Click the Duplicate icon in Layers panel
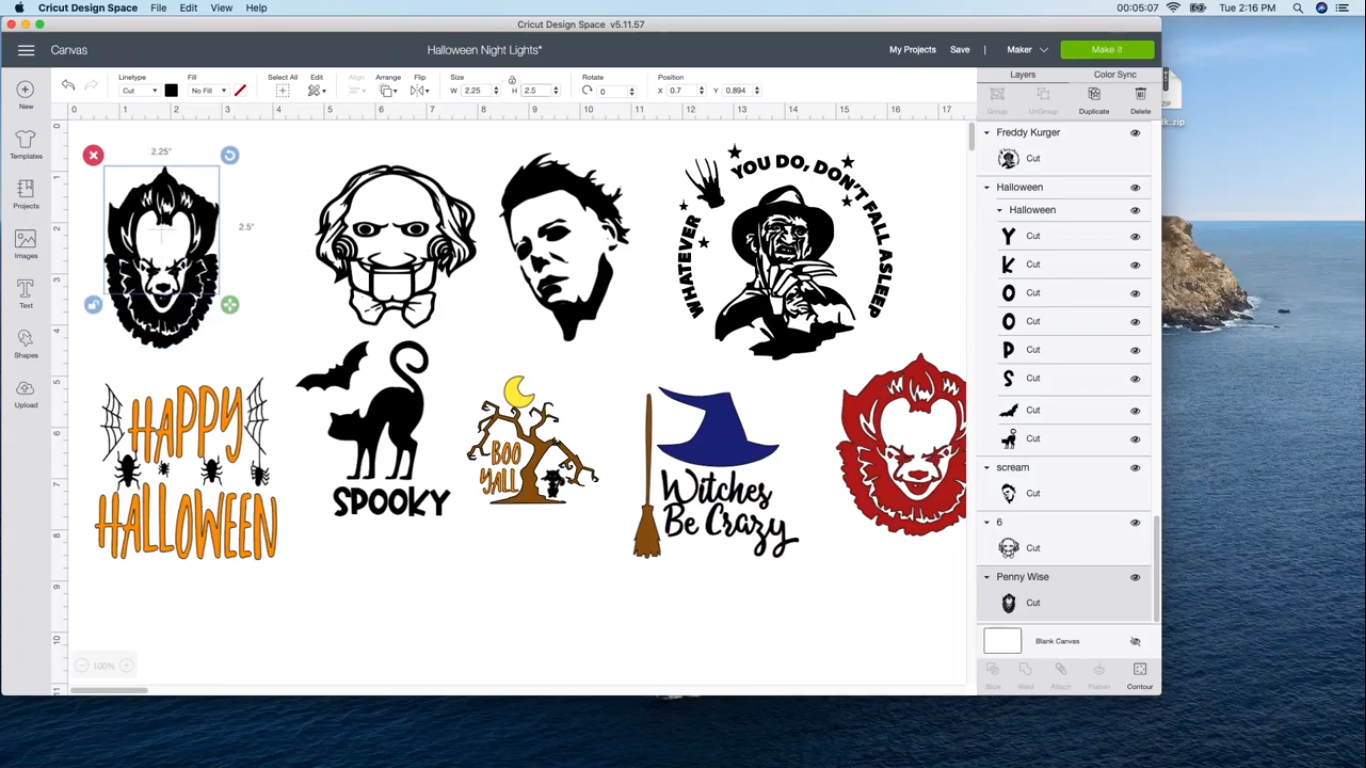This screenshot has height=768, width=1366. click(x=1093, y=95)
